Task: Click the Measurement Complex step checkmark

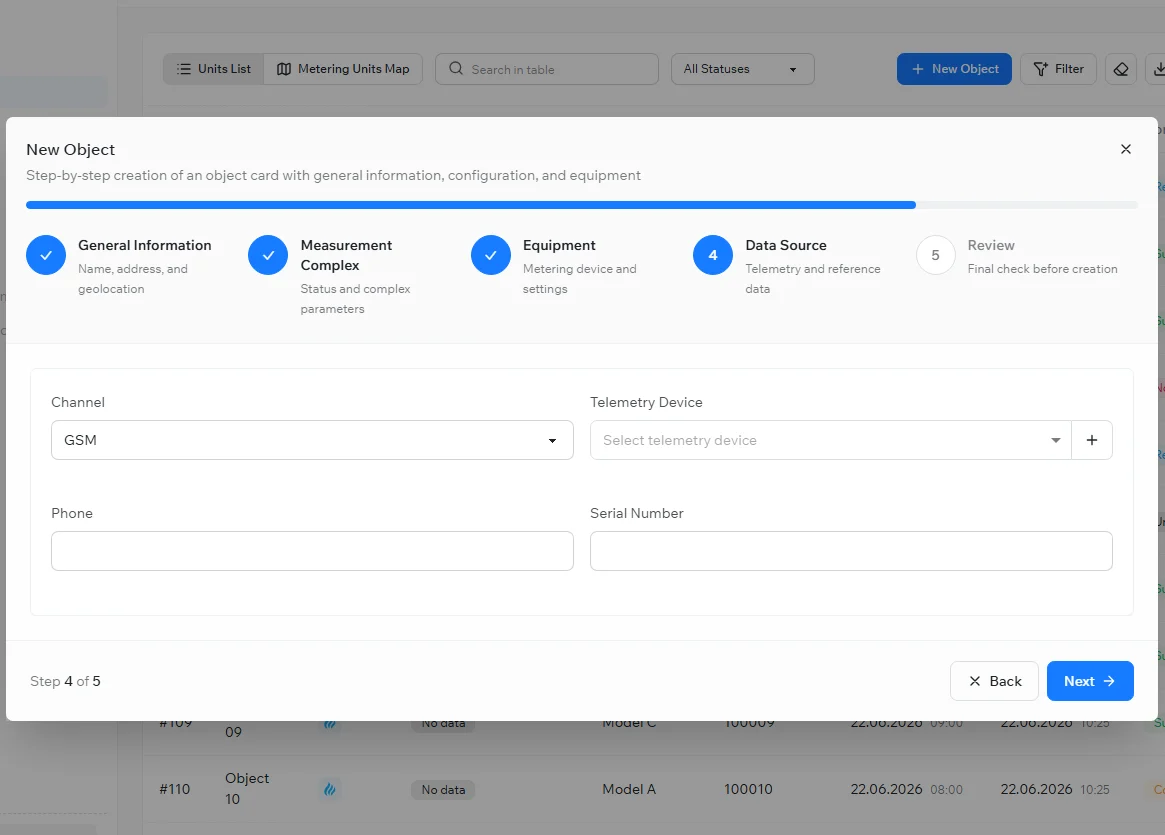Action: pos(268,255)
